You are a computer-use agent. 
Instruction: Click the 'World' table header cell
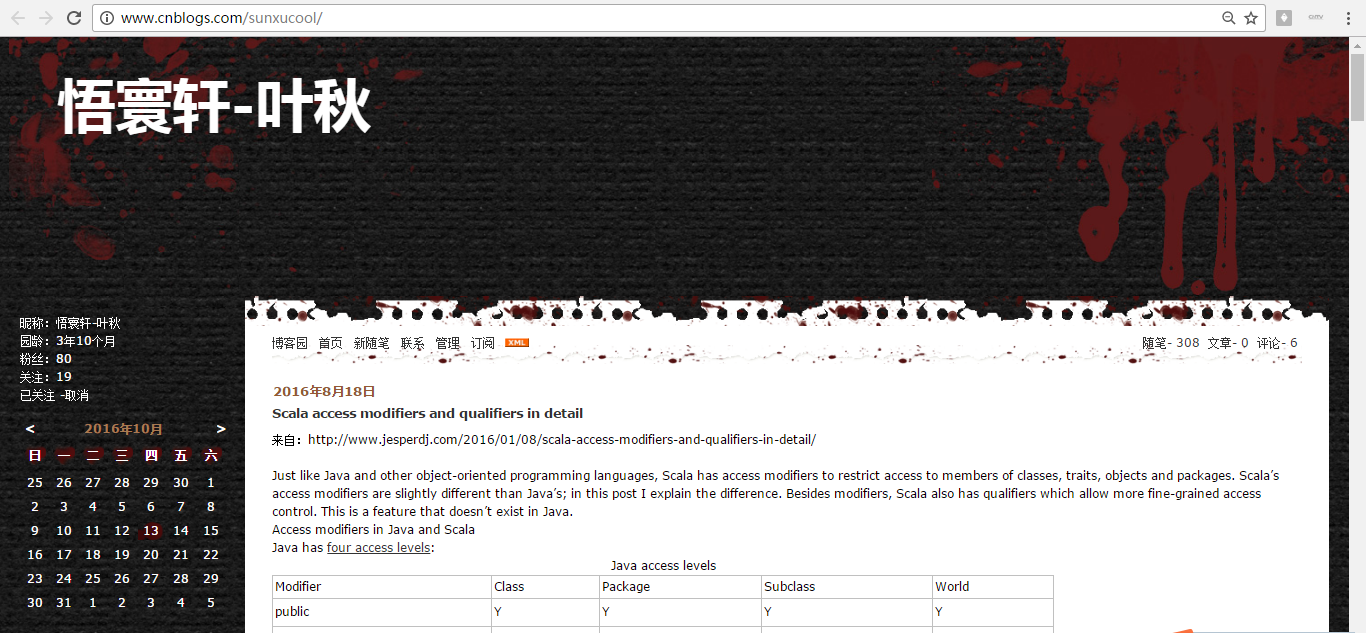(992, 587)
